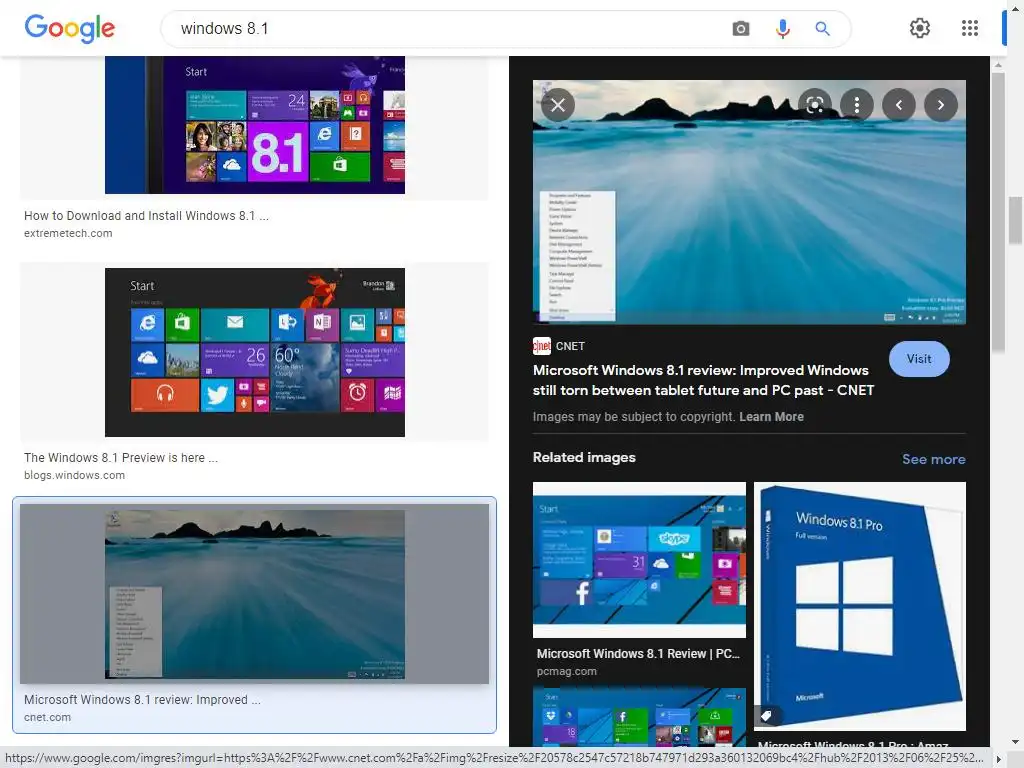Open the Dropbox-tile Start screen related image

(x=639, y=716)
